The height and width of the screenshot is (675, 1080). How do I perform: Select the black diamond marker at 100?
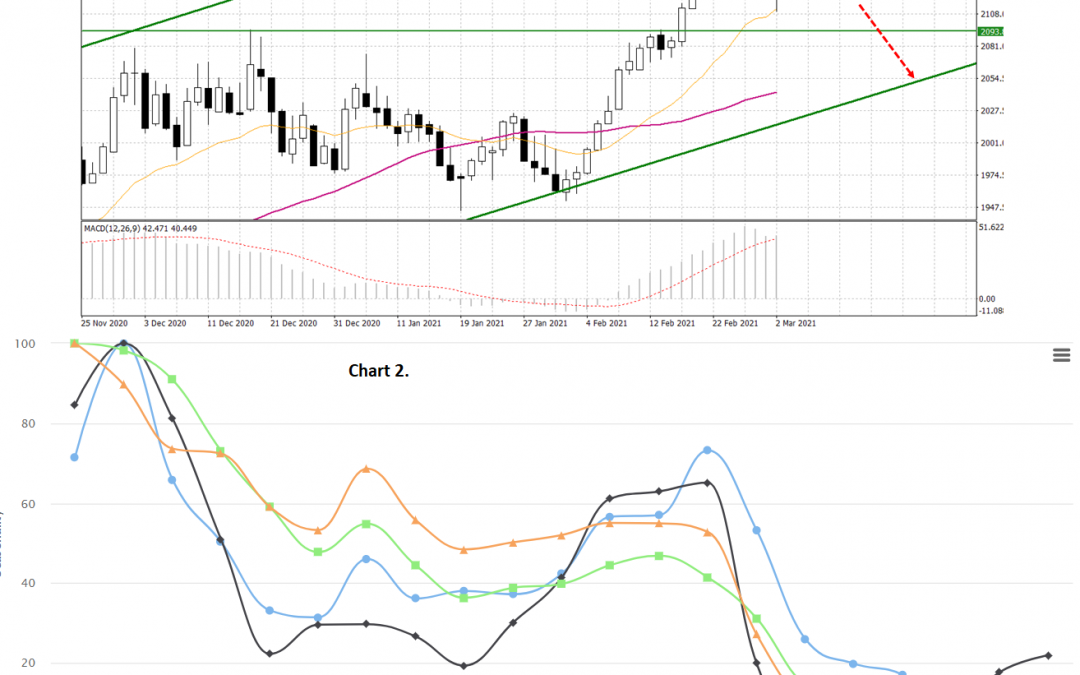click(124, 343)
